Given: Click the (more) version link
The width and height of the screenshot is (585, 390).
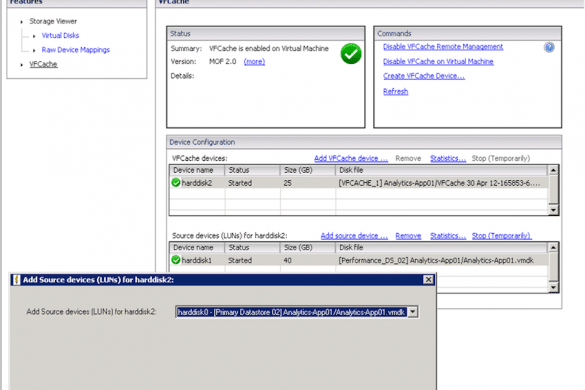Looking at the screenshot, I should (x=254, y=62).
